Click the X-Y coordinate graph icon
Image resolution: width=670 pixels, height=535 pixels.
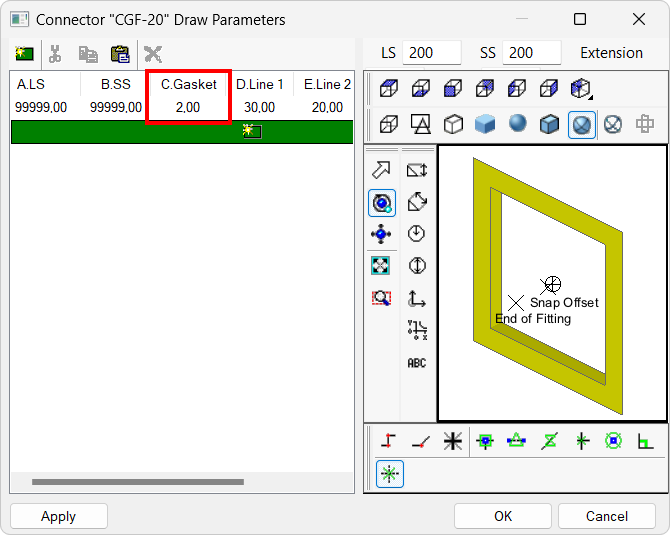point(417,330)
